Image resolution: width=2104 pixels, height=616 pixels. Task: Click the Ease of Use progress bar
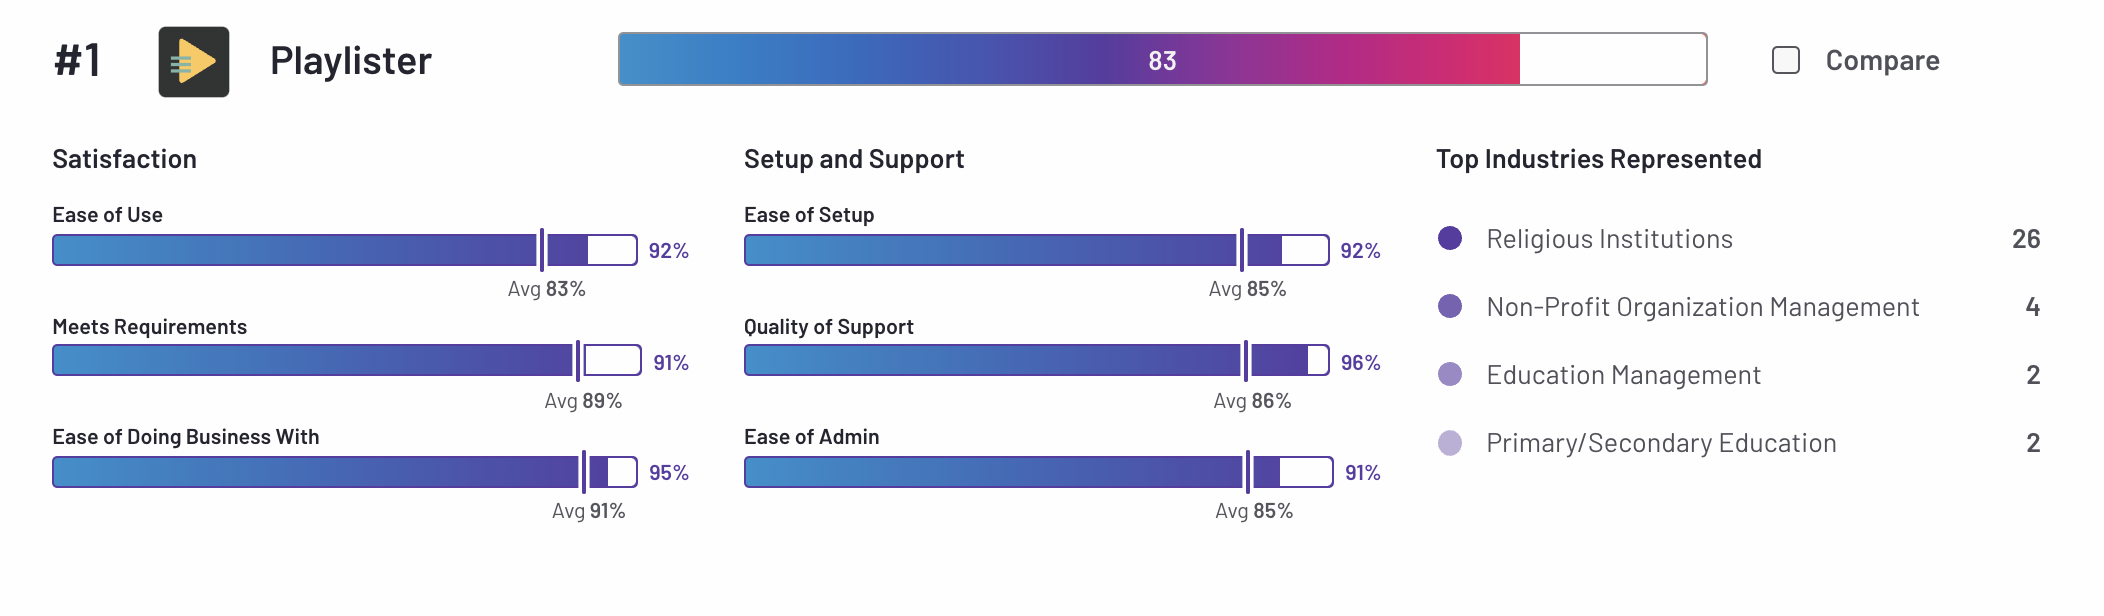click(345, 250)
